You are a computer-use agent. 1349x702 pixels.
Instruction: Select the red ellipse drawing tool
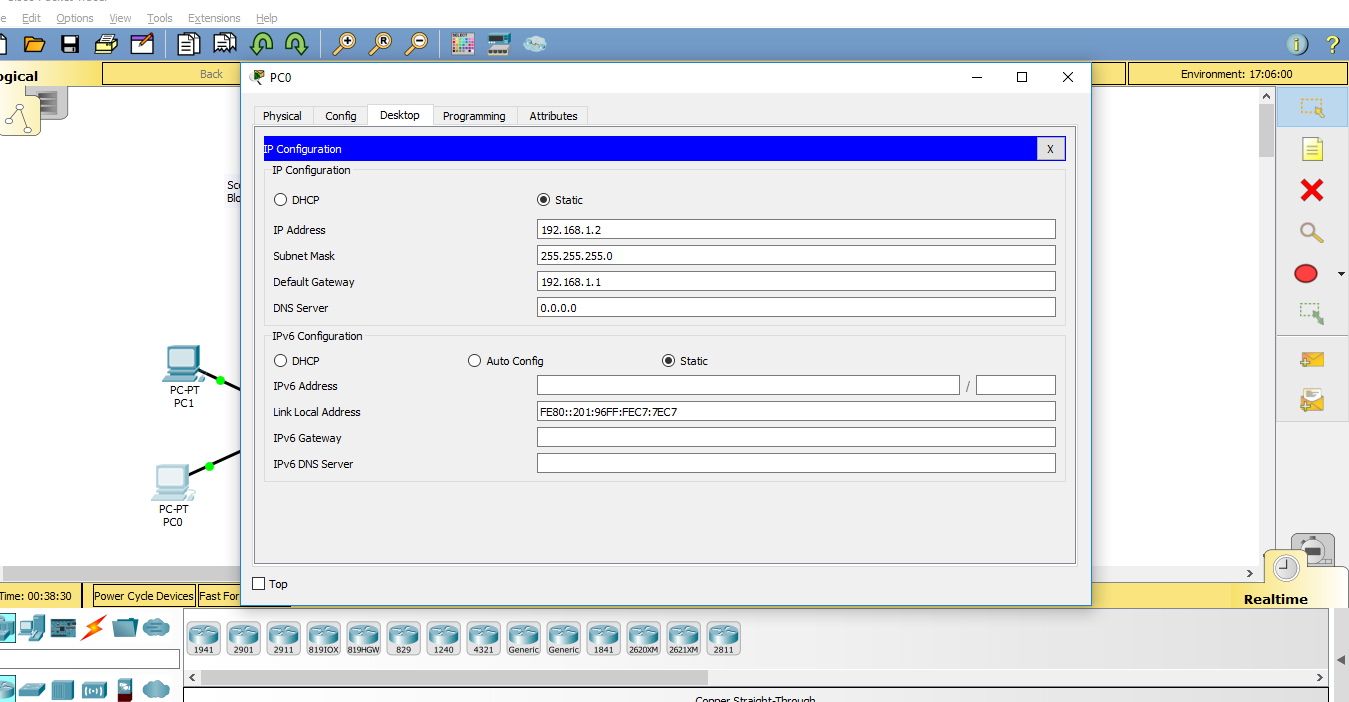click(x=1306, y=273)
